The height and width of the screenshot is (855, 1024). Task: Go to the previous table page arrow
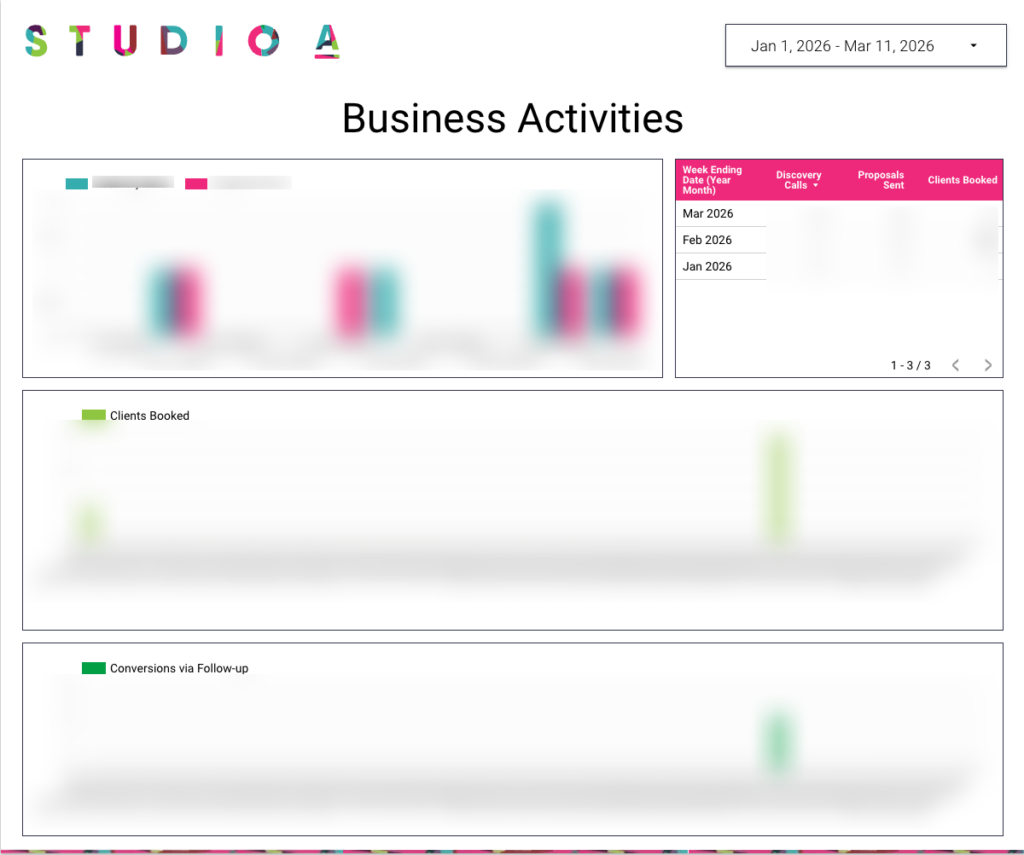(x=955, y=365)
